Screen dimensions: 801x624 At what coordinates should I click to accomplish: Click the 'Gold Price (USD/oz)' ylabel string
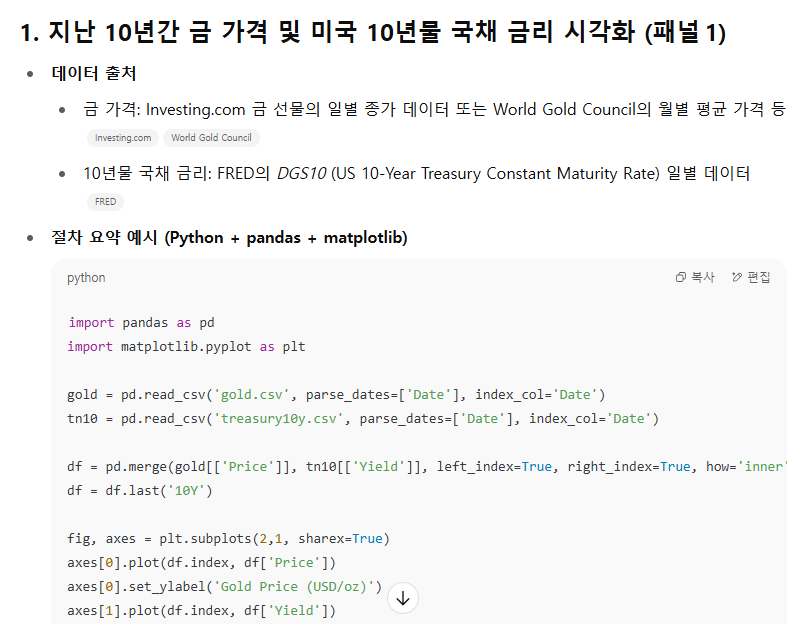tap(297, 587)
